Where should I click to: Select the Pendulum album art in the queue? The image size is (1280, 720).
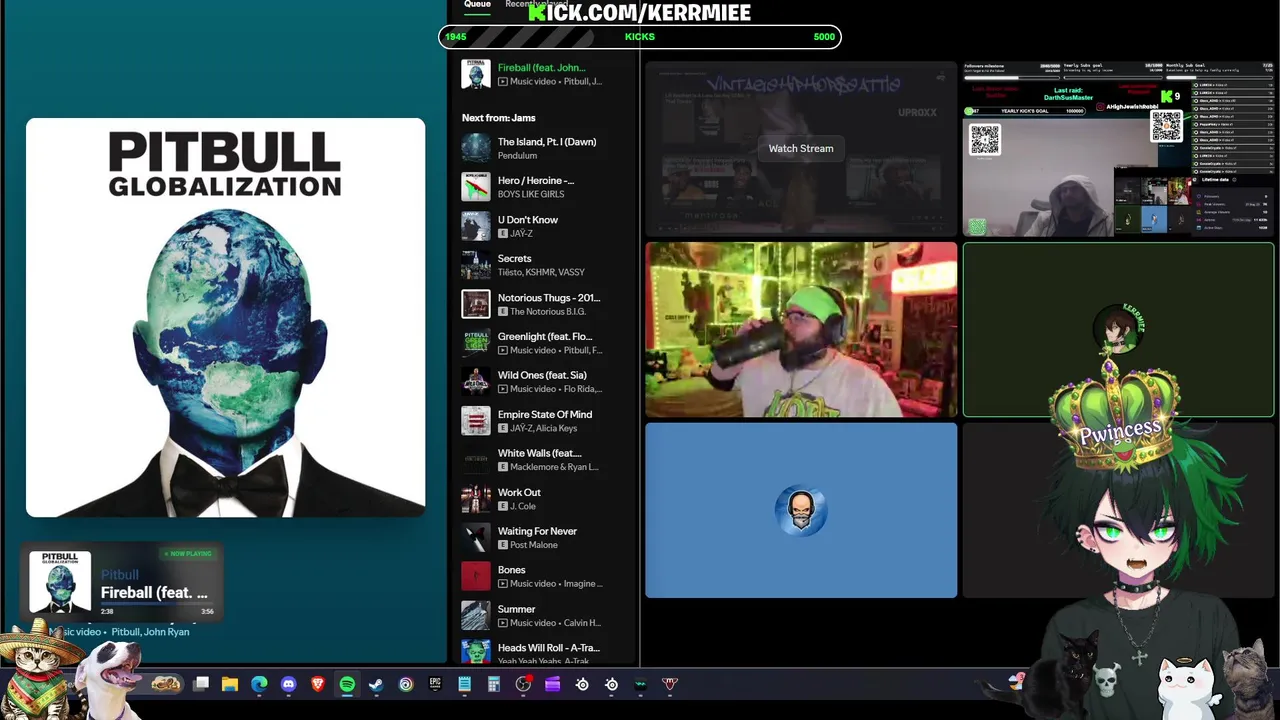[x=476, y=148]
